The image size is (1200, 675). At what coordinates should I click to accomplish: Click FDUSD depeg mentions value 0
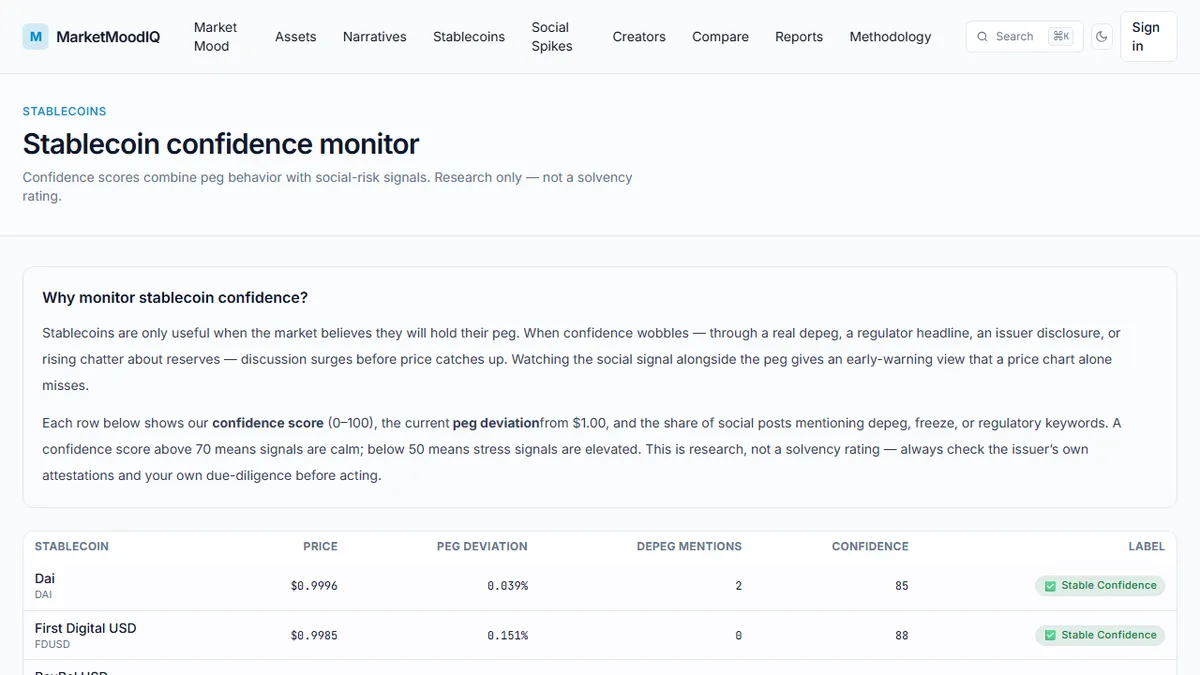[738, 635]
